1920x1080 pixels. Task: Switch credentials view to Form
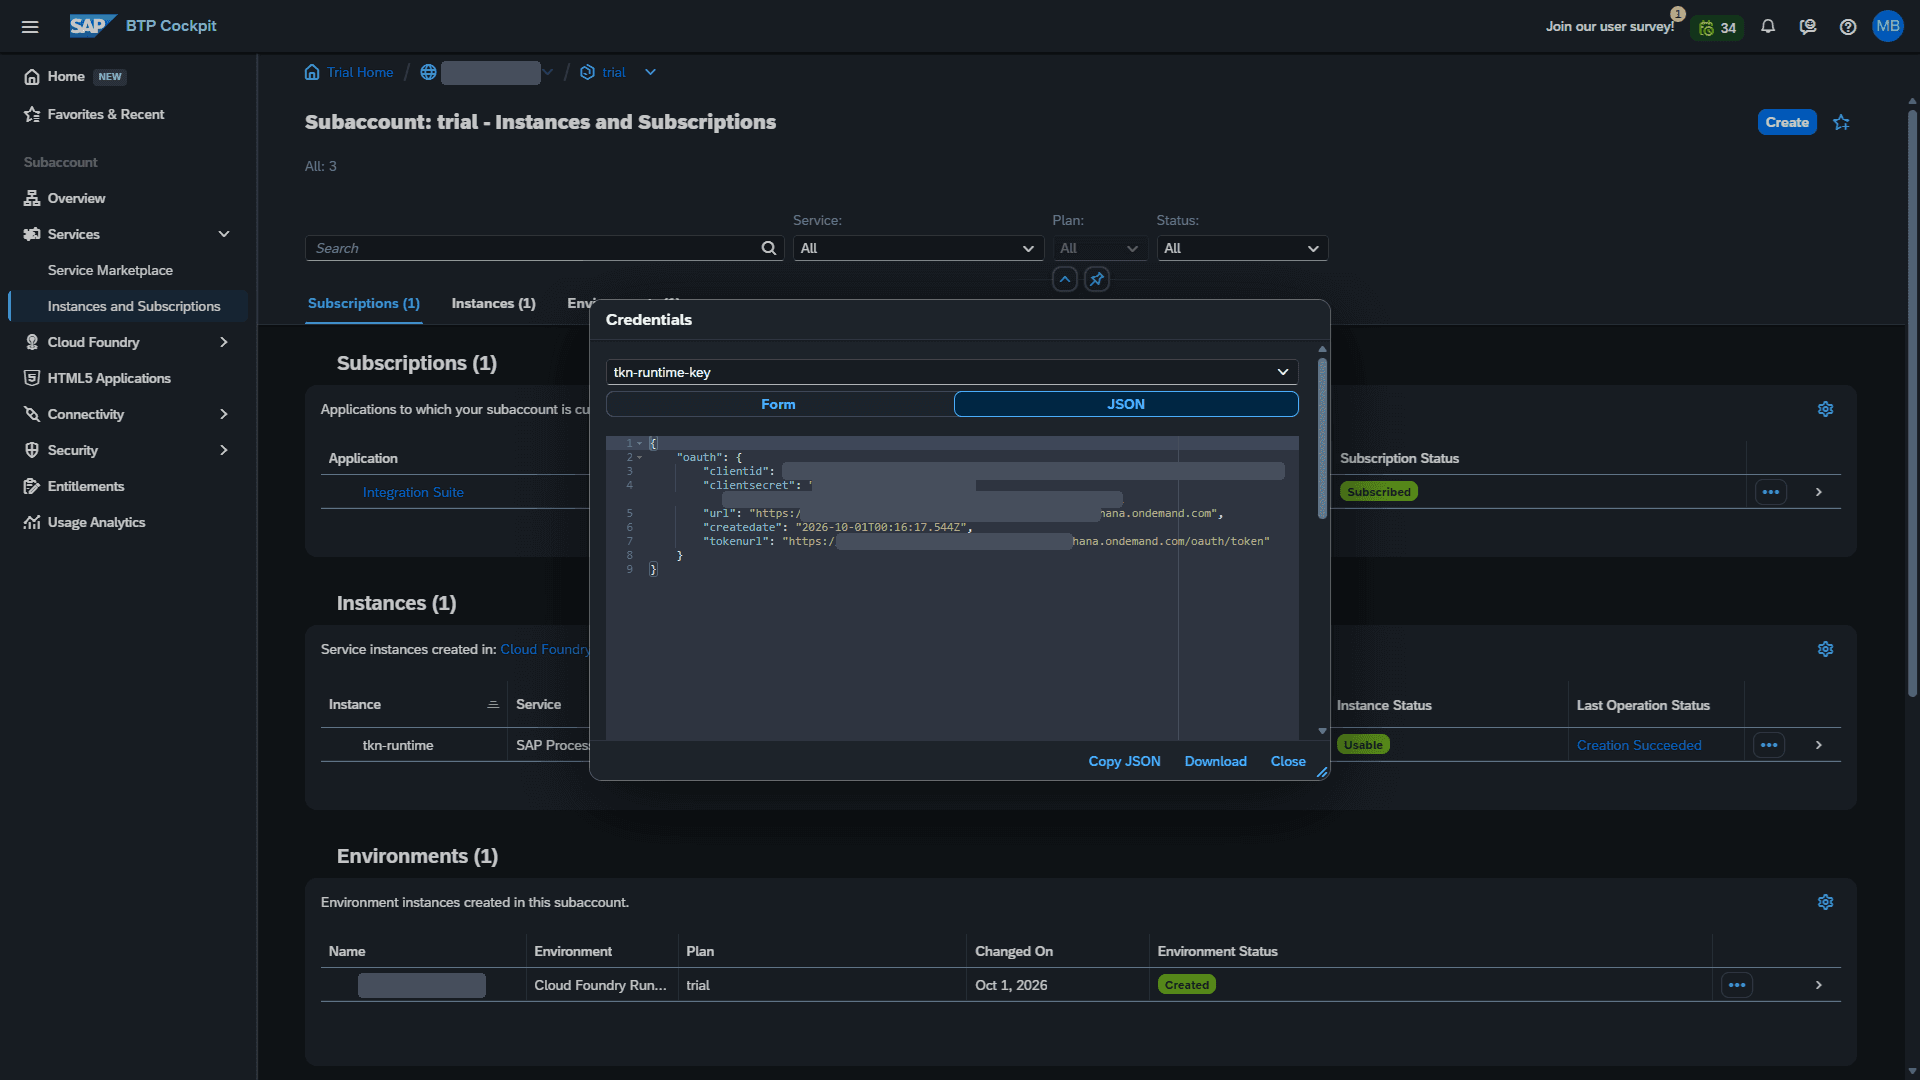pos(779,404)
